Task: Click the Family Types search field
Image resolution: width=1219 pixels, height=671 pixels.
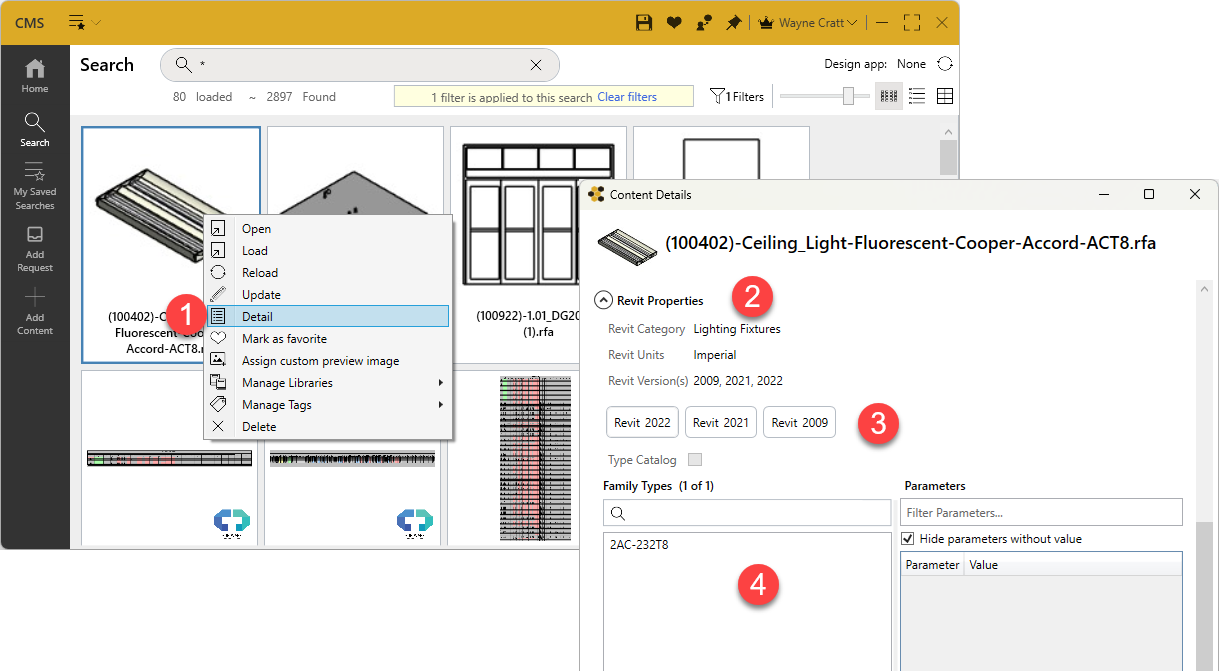Action: point(747,513)
